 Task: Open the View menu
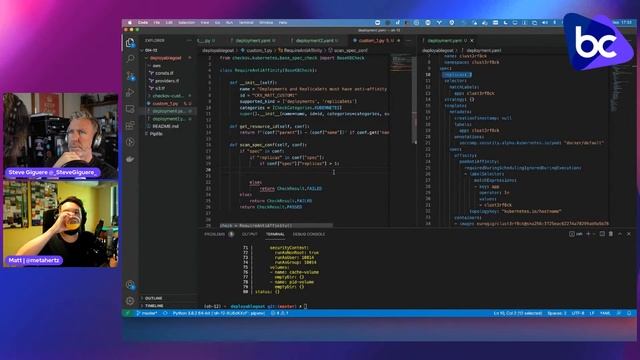pyautogui.click(x=205, y=23)
